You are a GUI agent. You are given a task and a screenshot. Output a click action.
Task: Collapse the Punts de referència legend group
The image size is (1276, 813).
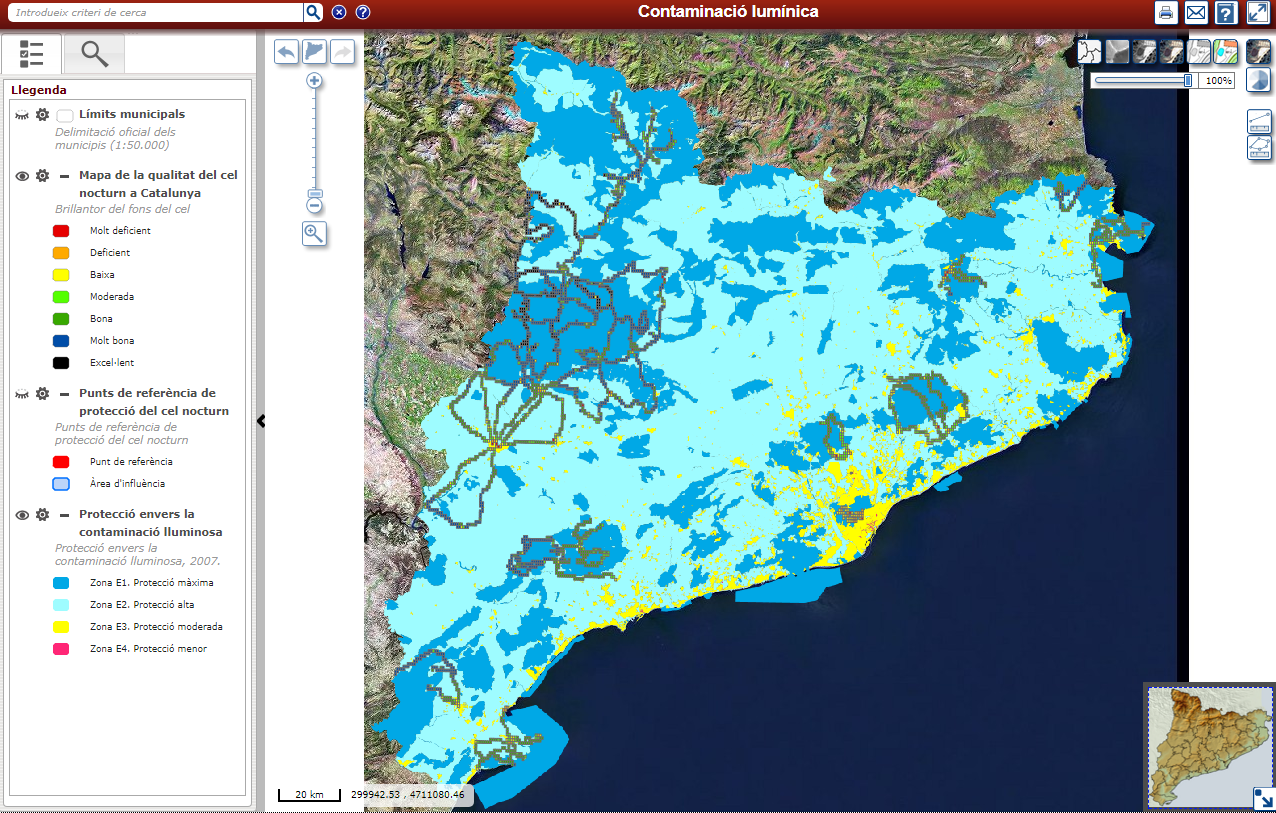pyautogui.click(x=64, y=394)
